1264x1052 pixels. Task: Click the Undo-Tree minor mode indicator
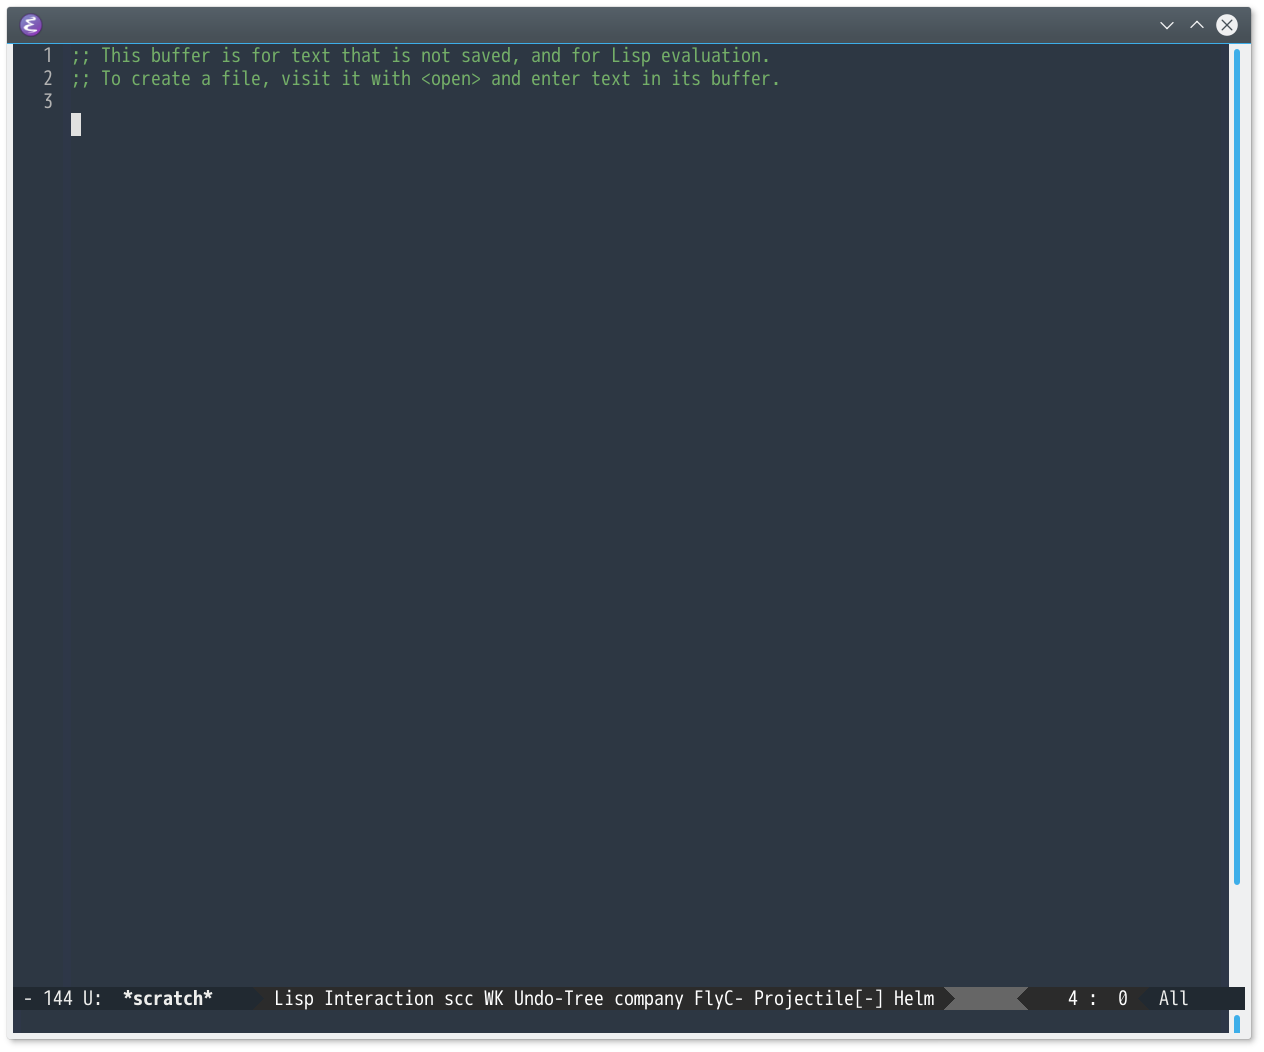pos(558,998)
